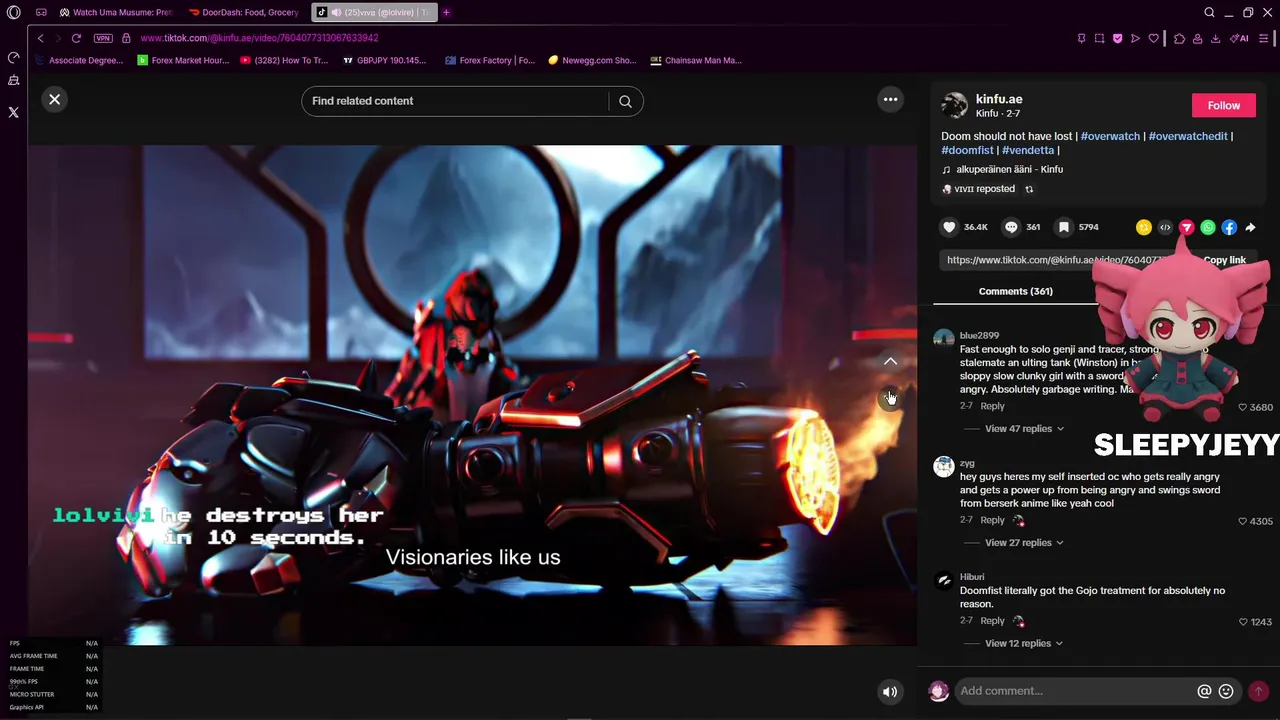Switch to the Watch Uma Musume browser tab
Image resolution: width=1280 pixels, height=720 pixels.
(115, 12)
